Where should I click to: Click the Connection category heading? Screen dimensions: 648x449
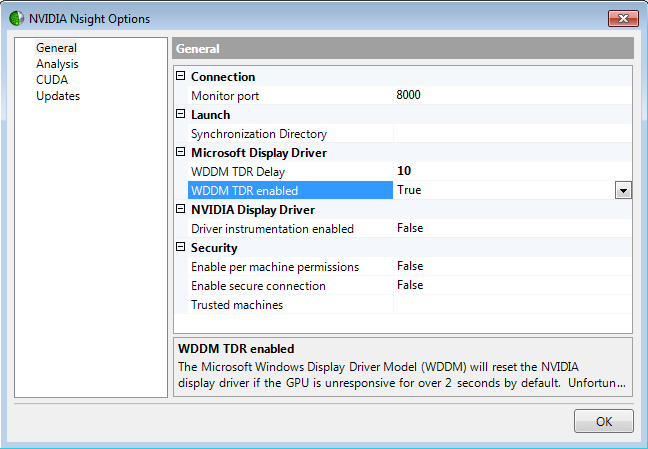[x=223, y=77]
